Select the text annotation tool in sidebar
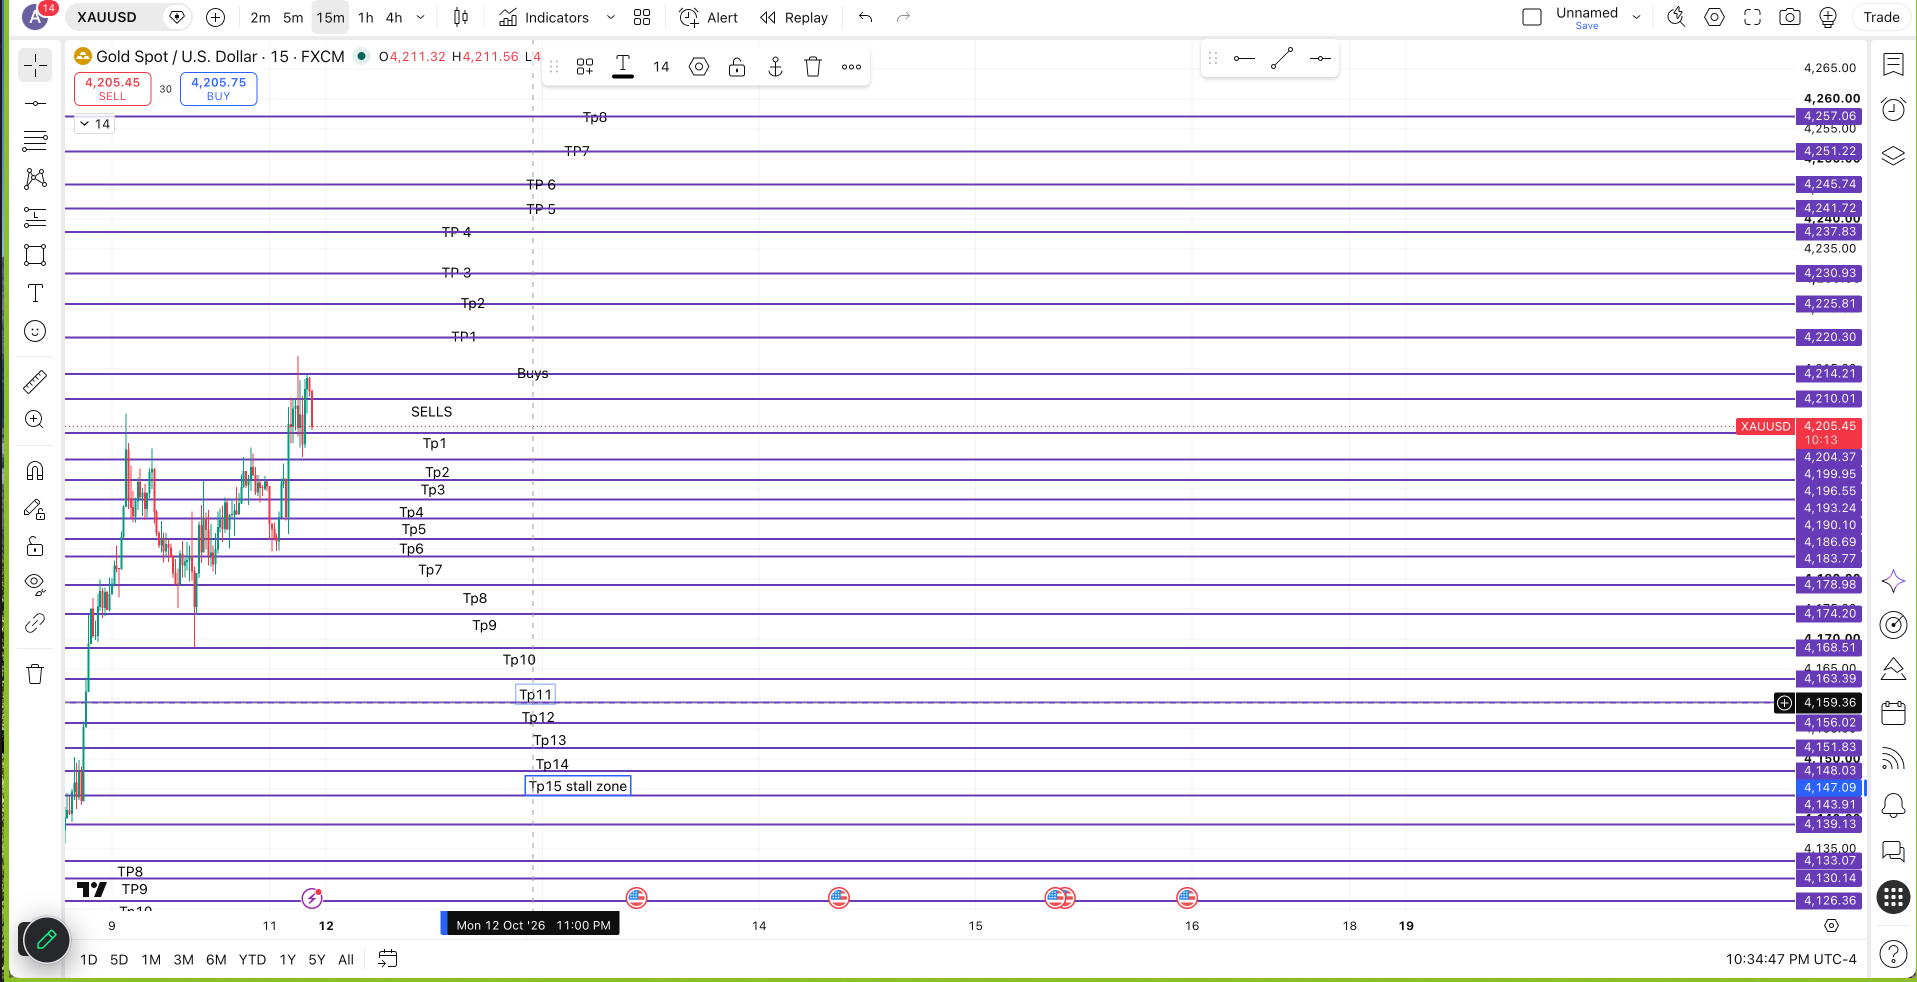This screenshot has width=1917, height=982. point(35,293)
